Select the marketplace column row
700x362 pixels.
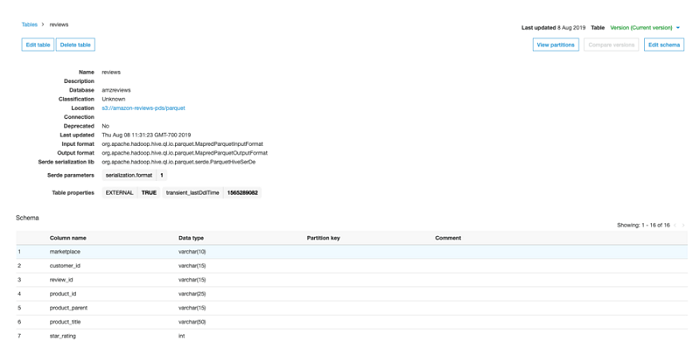[352, 252]
